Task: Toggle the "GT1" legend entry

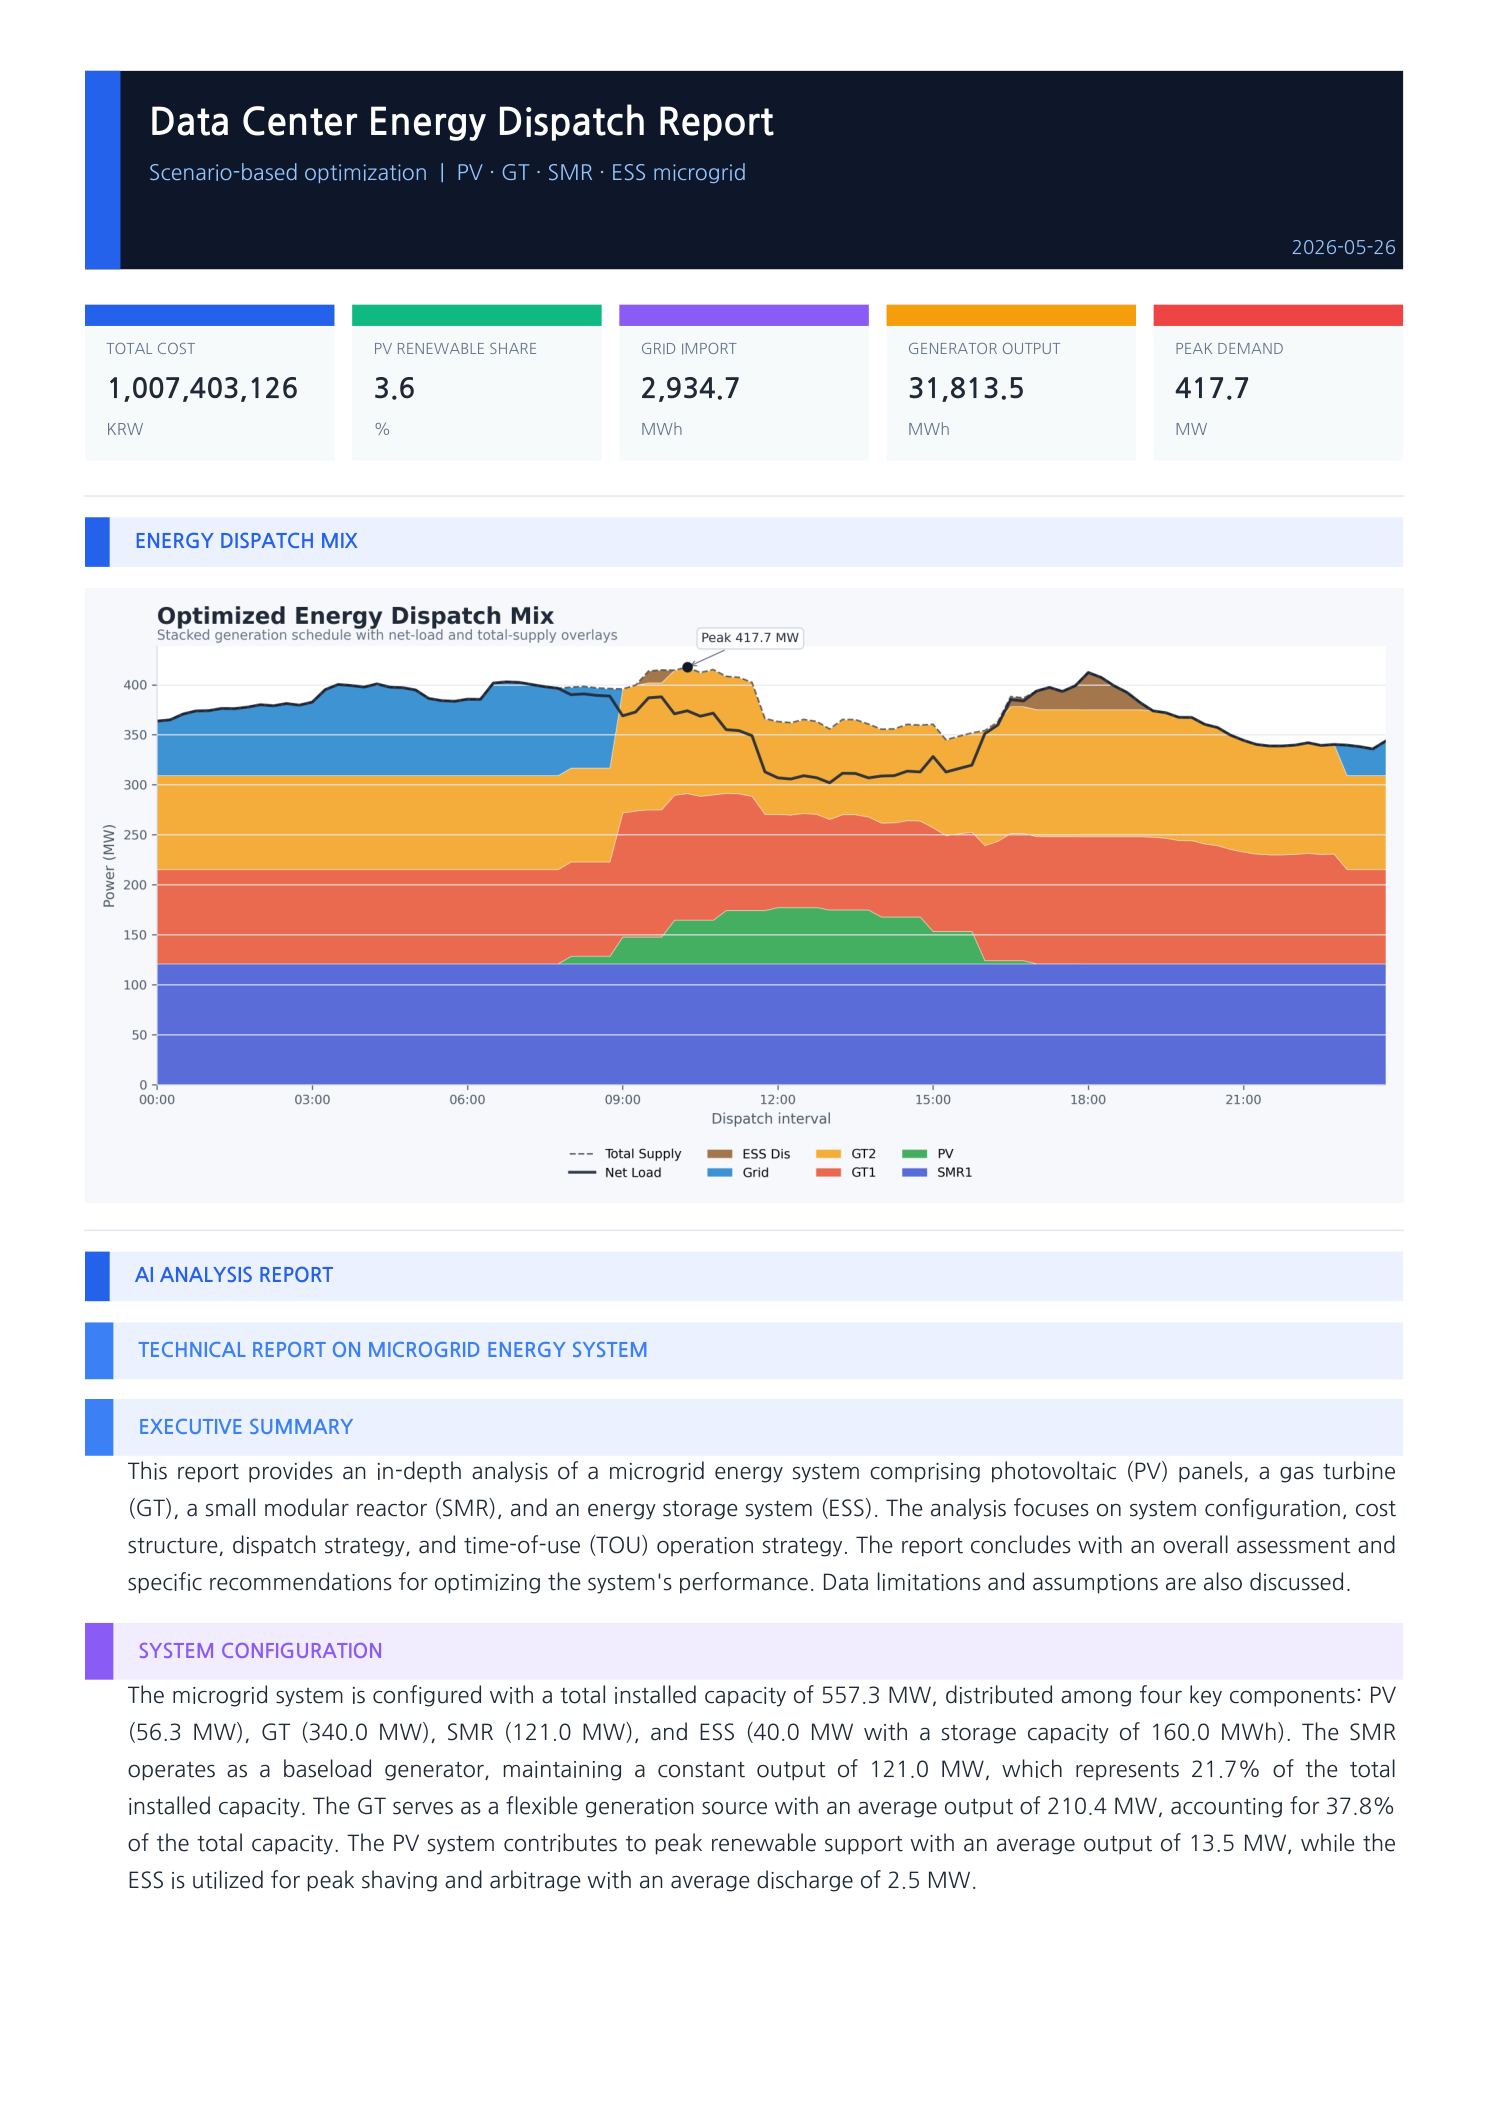Action: click(x=846, y=1173)
